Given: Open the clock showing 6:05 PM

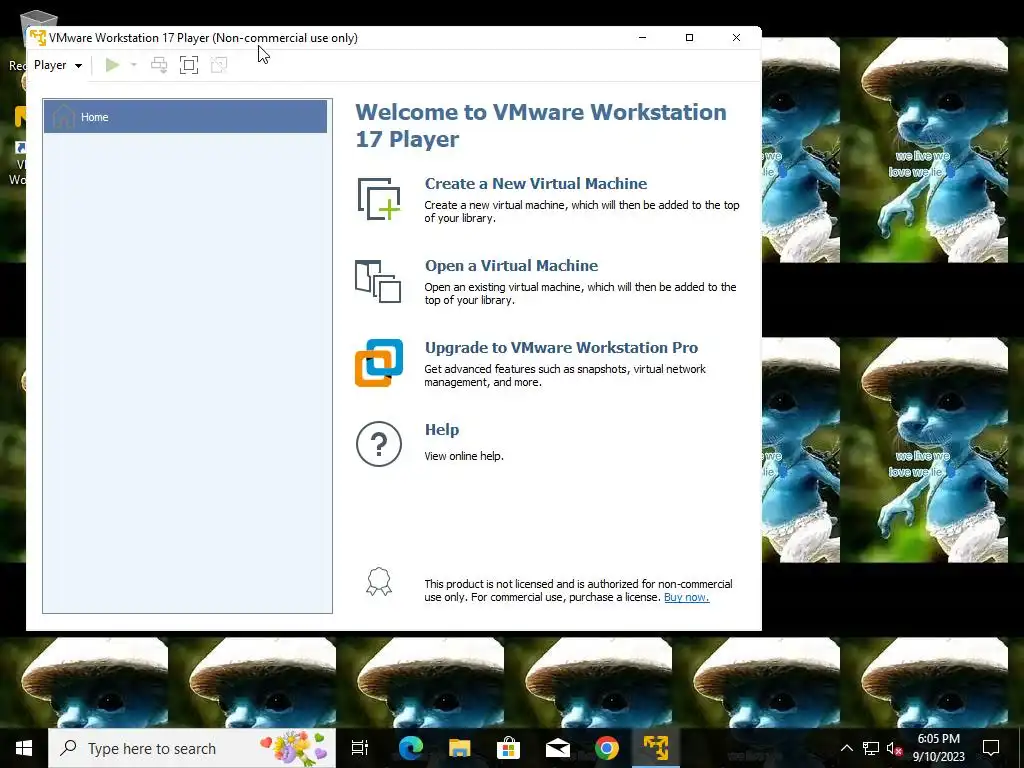Looking at the screenshot, I should tap(938, 748).
